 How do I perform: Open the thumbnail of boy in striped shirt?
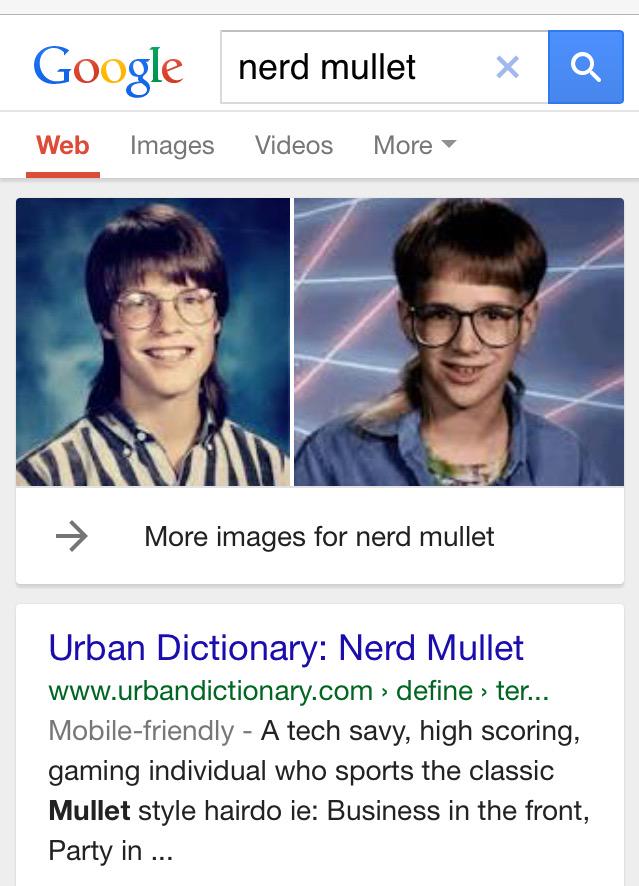pos(153,342)
